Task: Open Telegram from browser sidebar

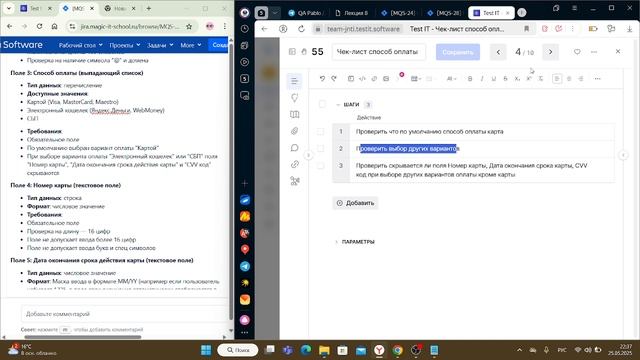Action: (245, 266)
